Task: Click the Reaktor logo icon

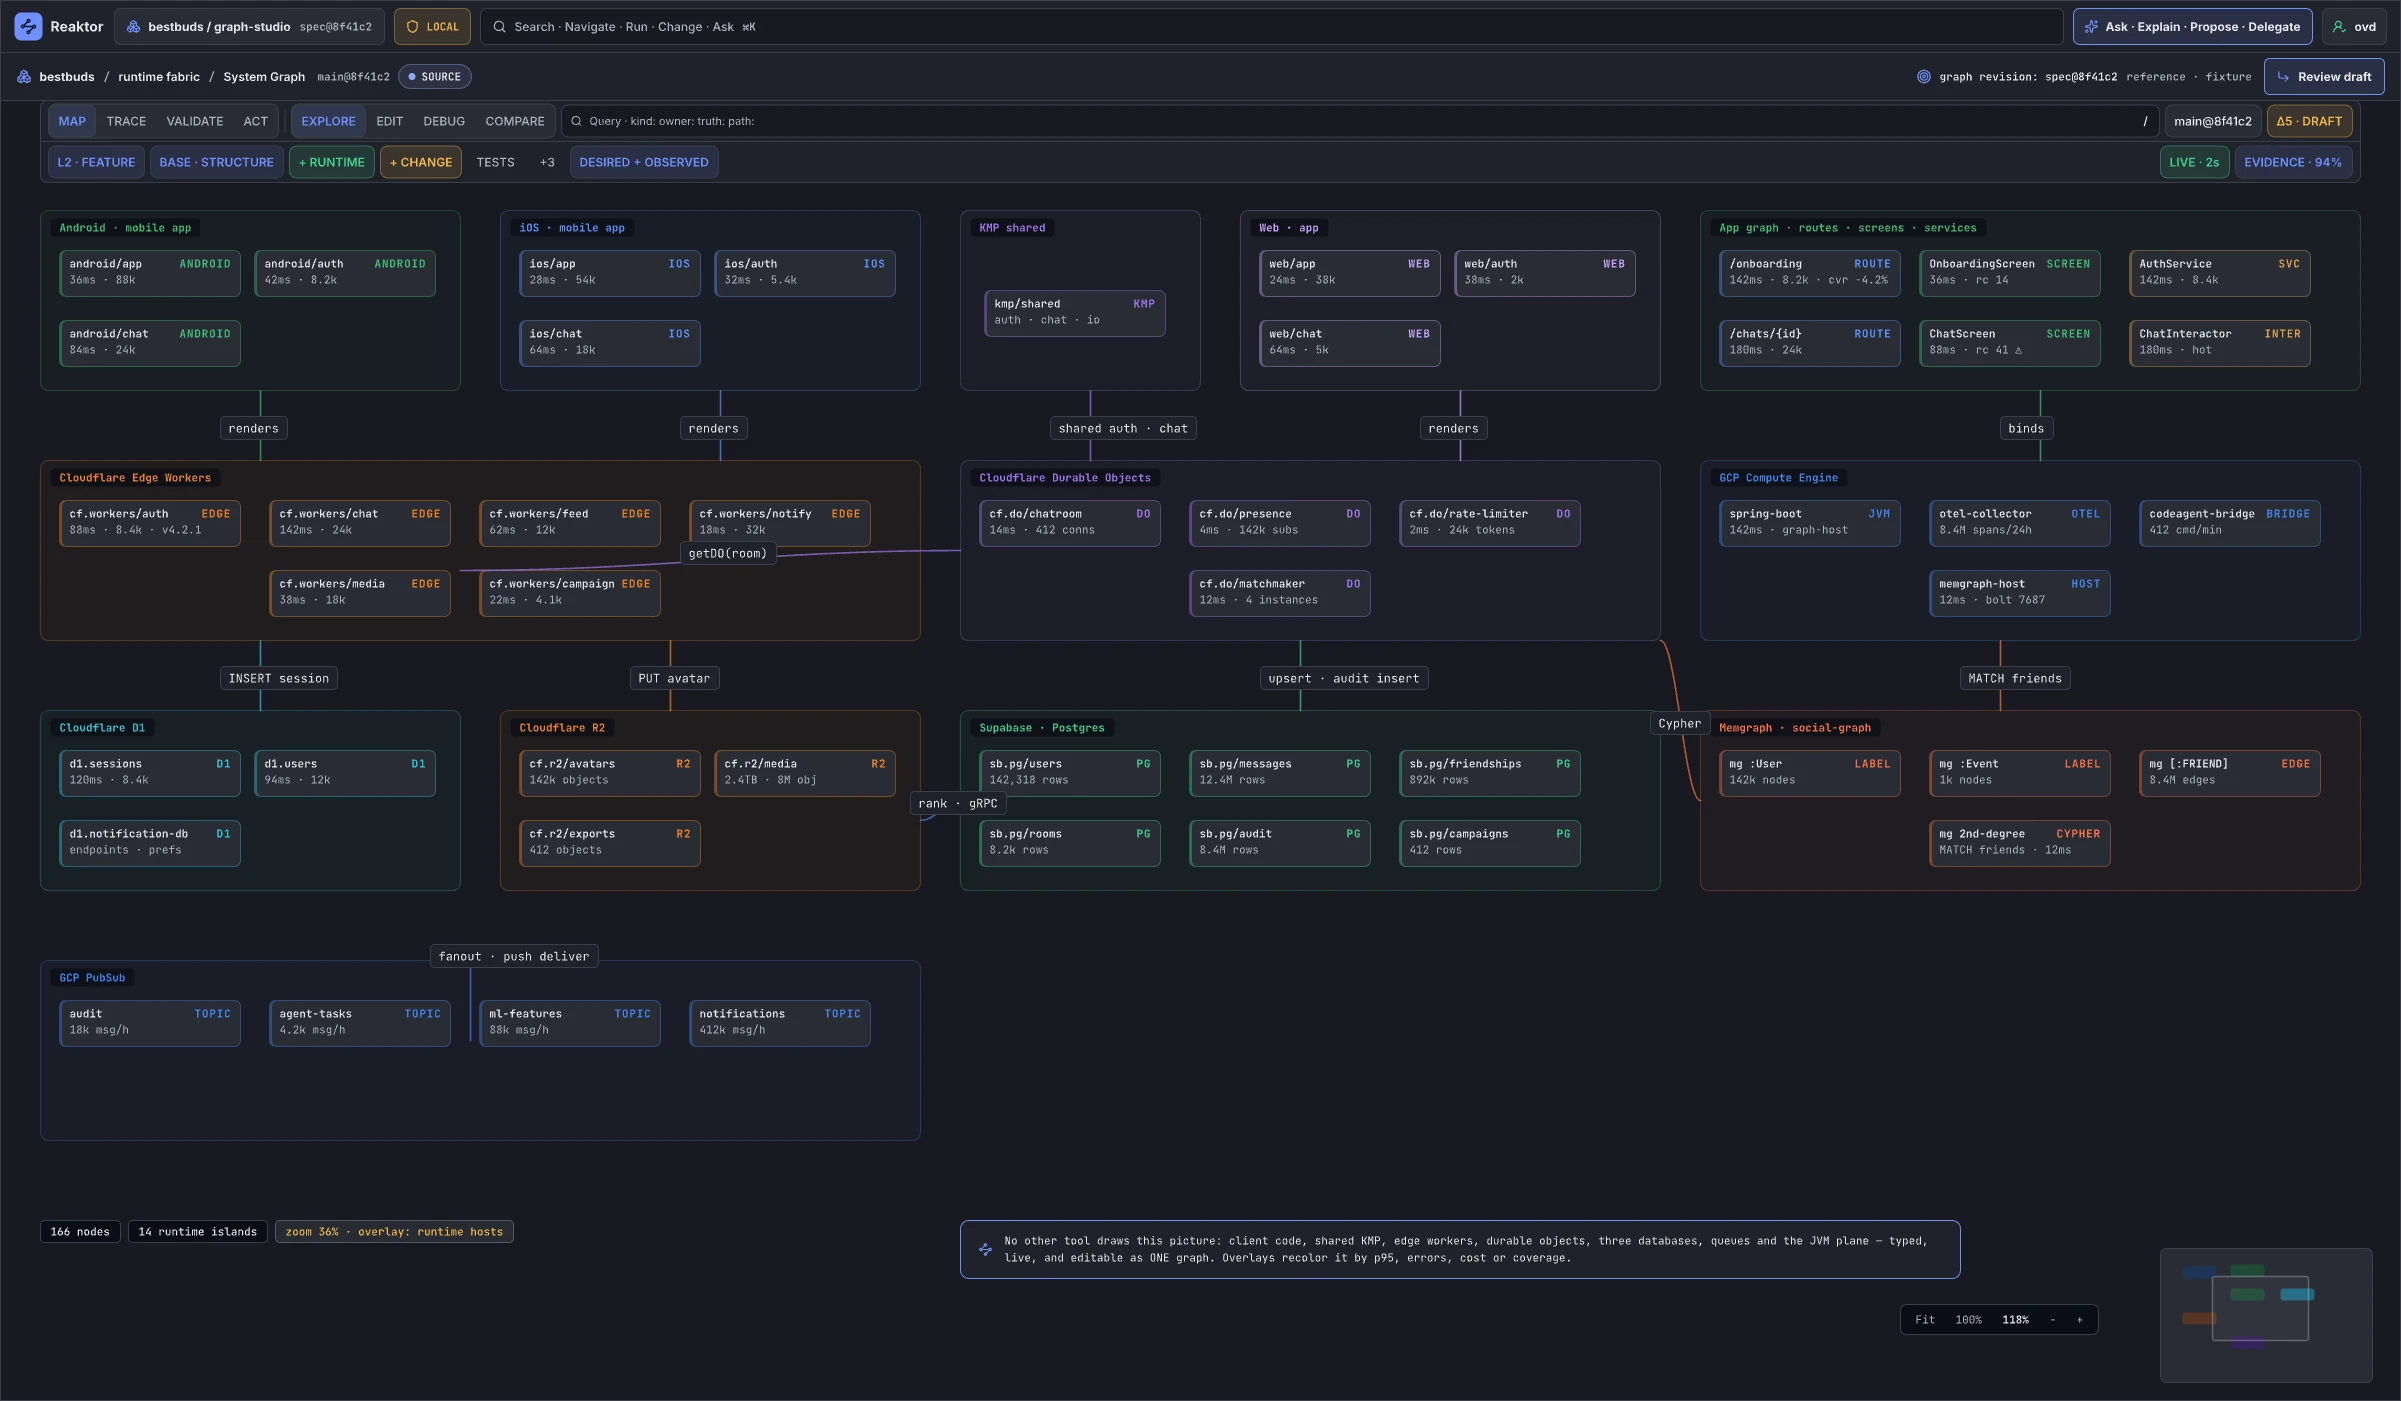Action: pyautogui.click(x=28, y=27)
